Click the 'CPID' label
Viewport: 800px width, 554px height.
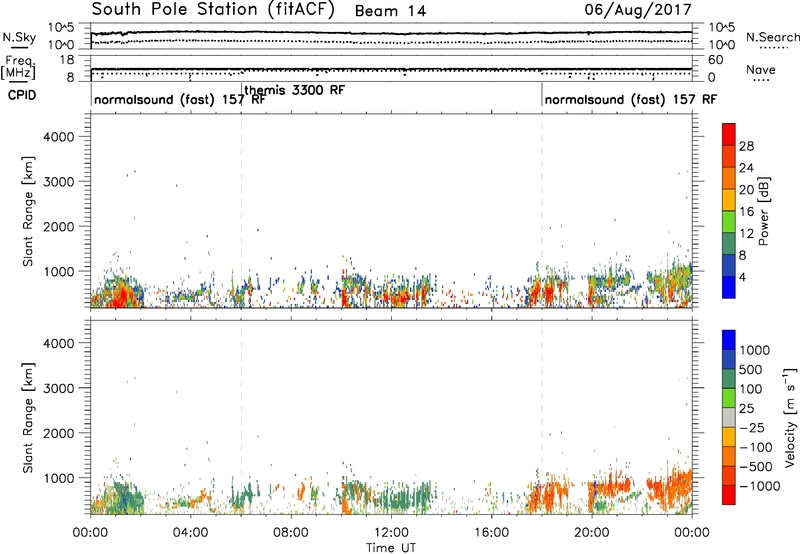pos(22,95)
